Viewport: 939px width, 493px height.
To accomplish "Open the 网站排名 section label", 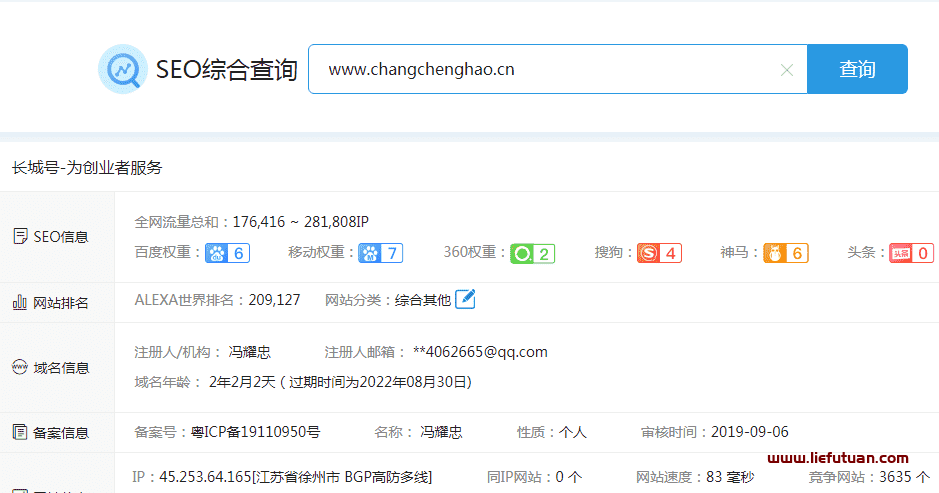I will (60, 303).
